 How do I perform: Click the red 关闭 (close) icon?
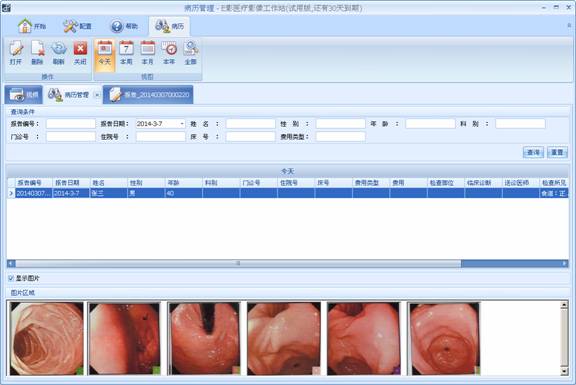pos(80,53)
